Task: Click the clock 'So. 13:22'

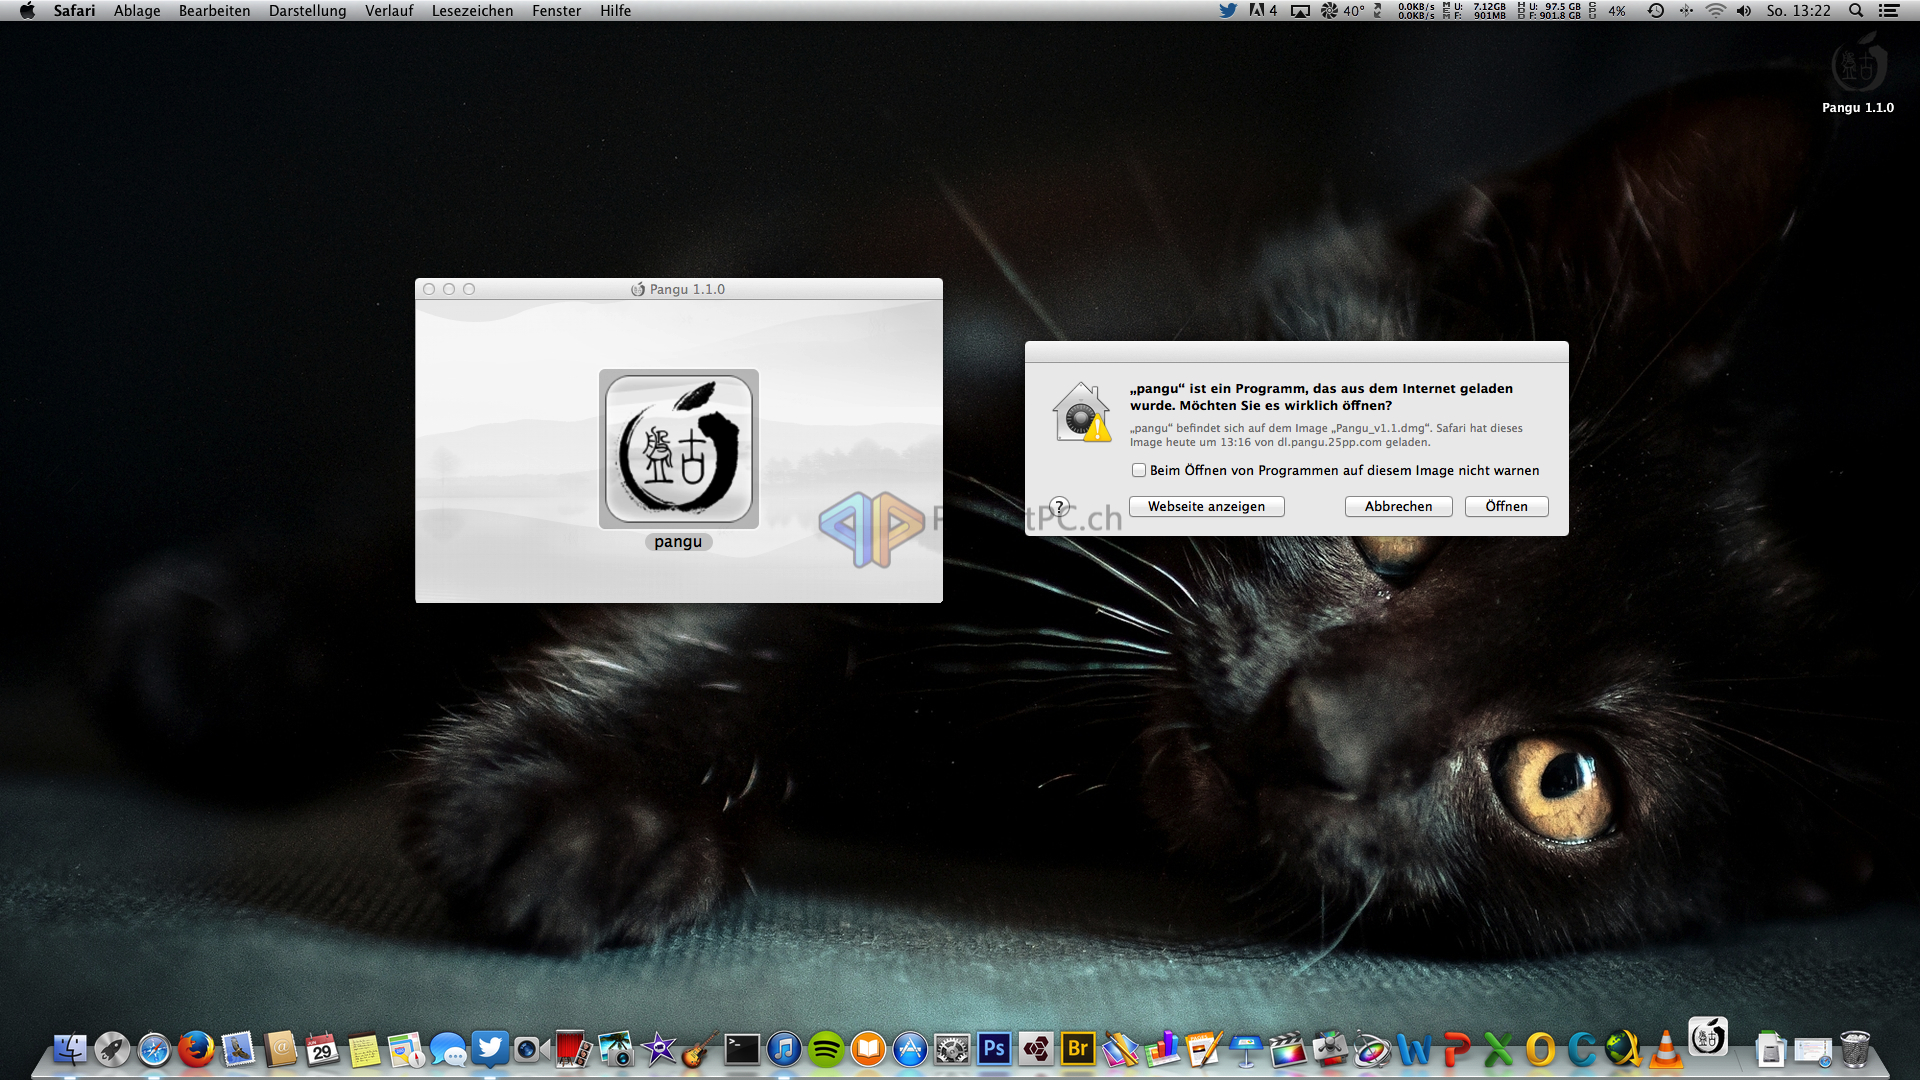Action: point(1798,10)
